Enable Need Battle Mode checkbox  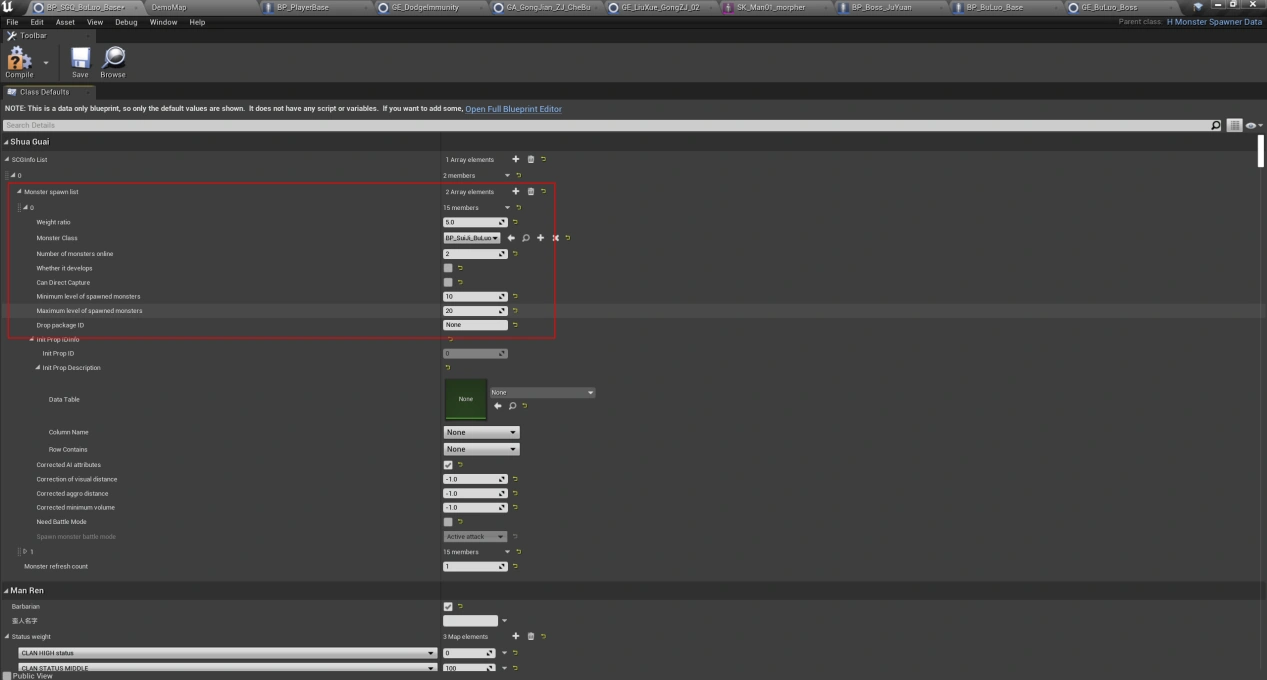click(448, 522)
